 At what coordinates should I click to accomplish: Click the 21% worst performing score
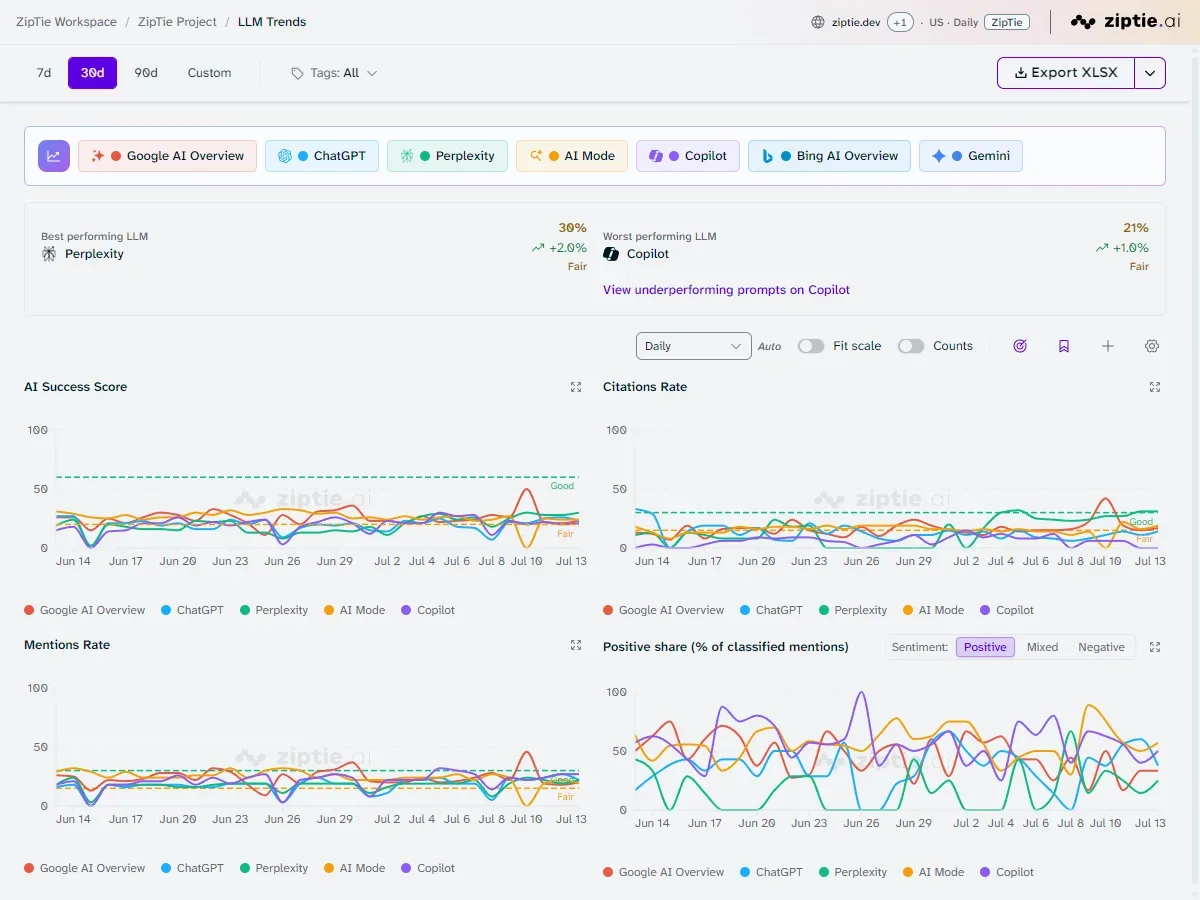click(x=1136, y=228)
